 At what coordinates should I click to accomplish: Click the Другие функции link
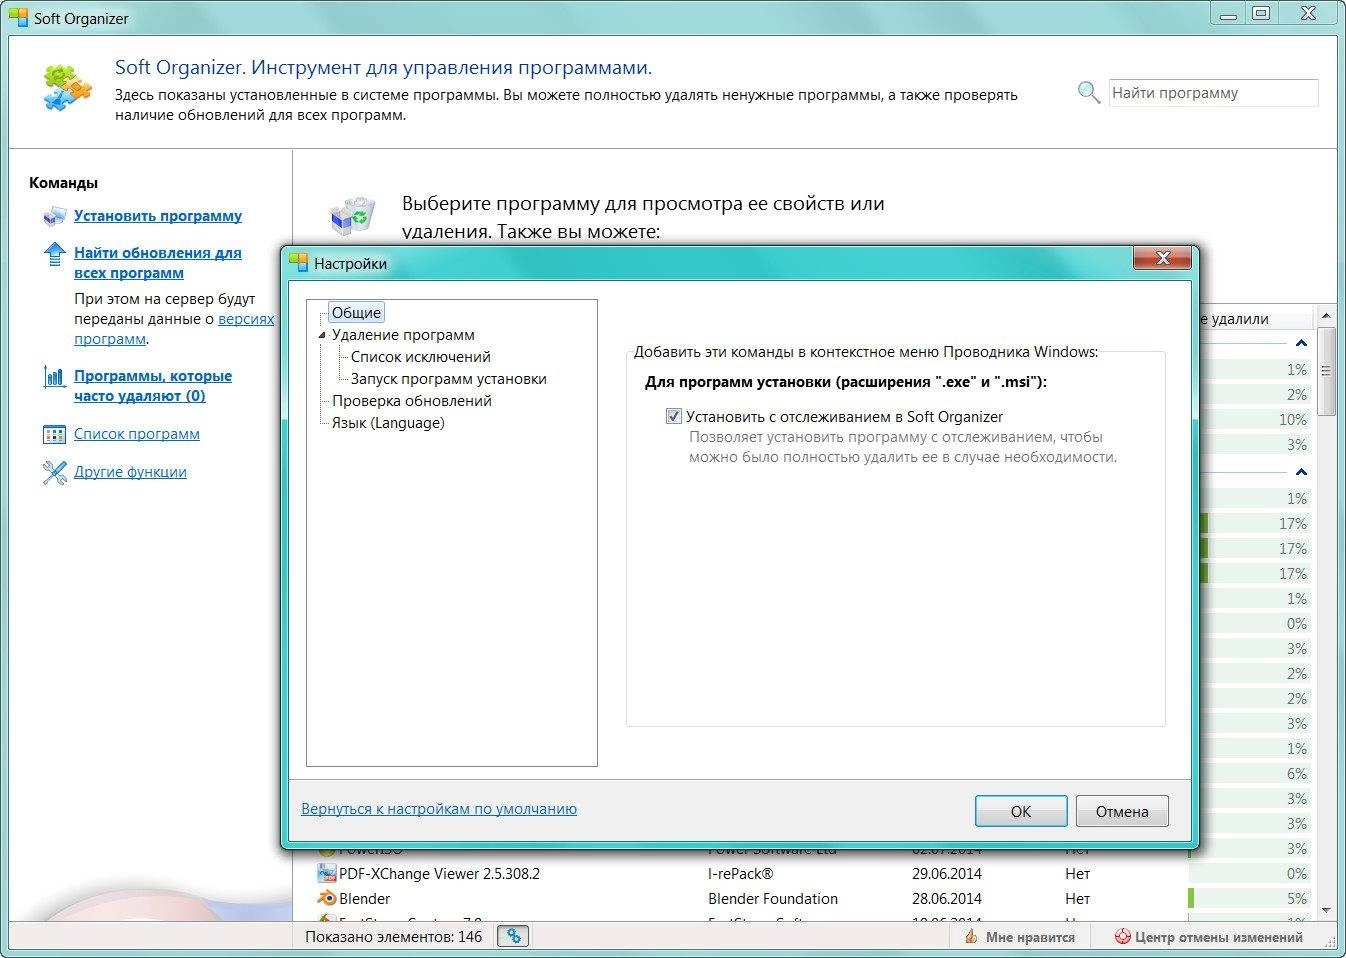click(x=130, y=472)
